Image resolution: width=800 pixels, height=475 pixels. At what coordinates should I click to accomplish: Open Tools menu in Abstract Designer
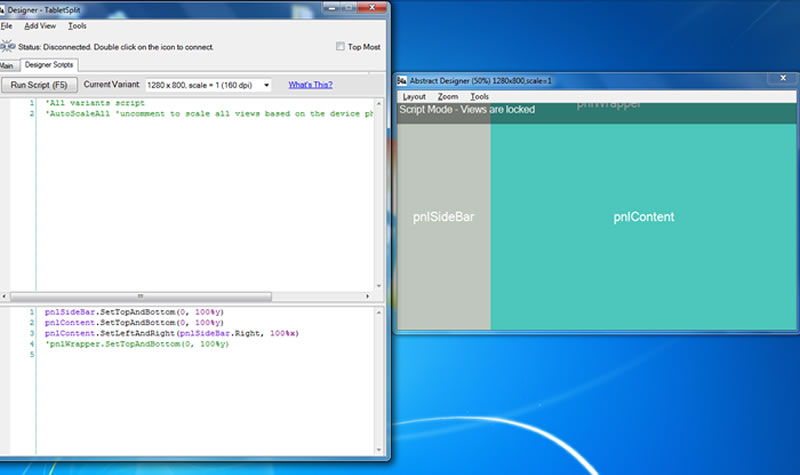tap(480, 96)
